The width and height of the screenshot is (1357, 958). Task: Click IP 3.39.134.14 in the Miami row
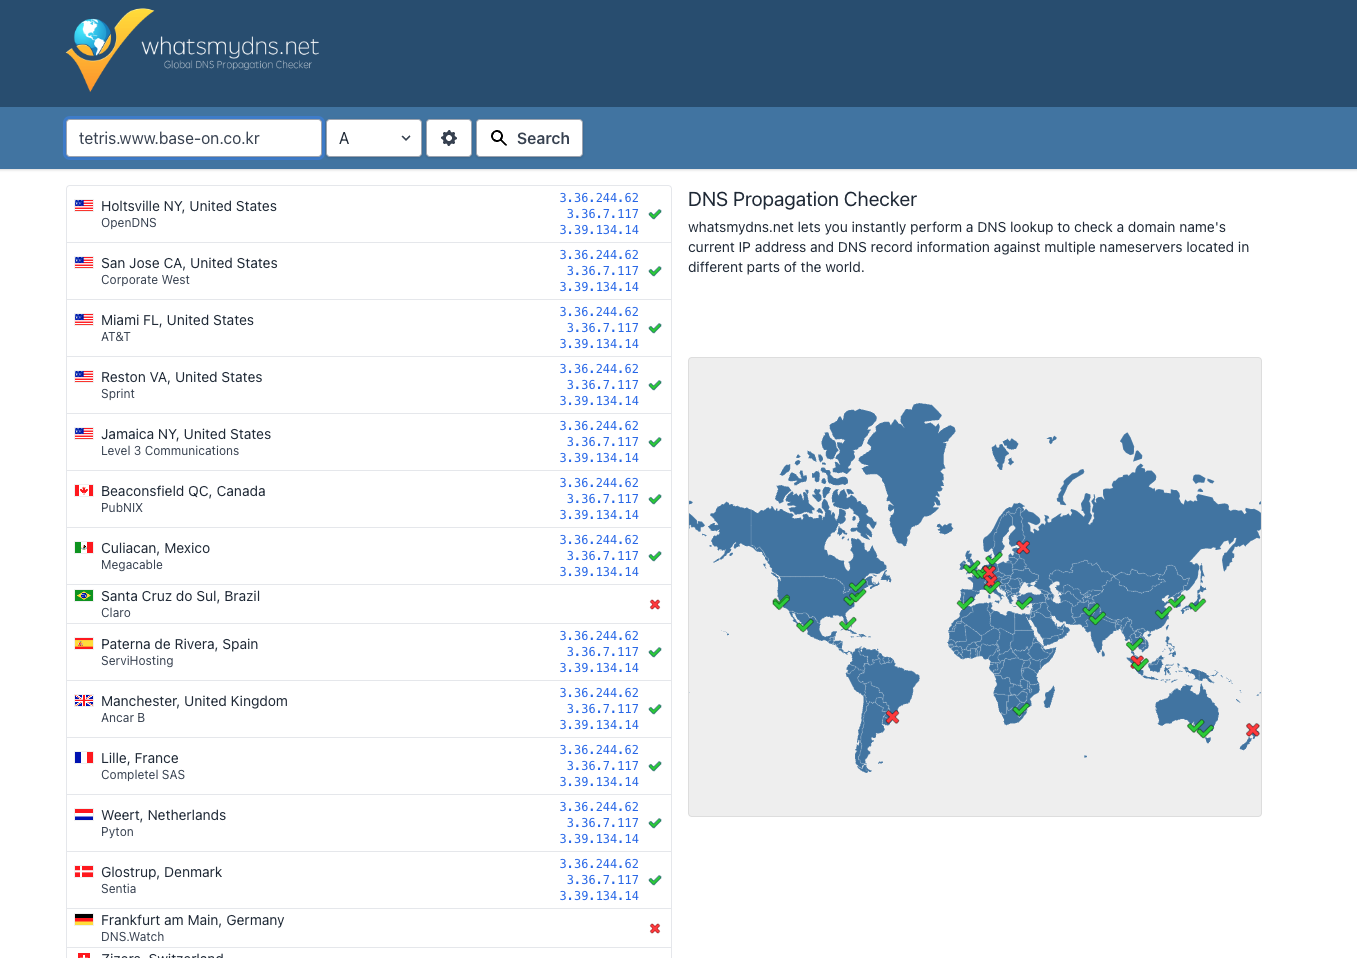[x=599, y=344]
